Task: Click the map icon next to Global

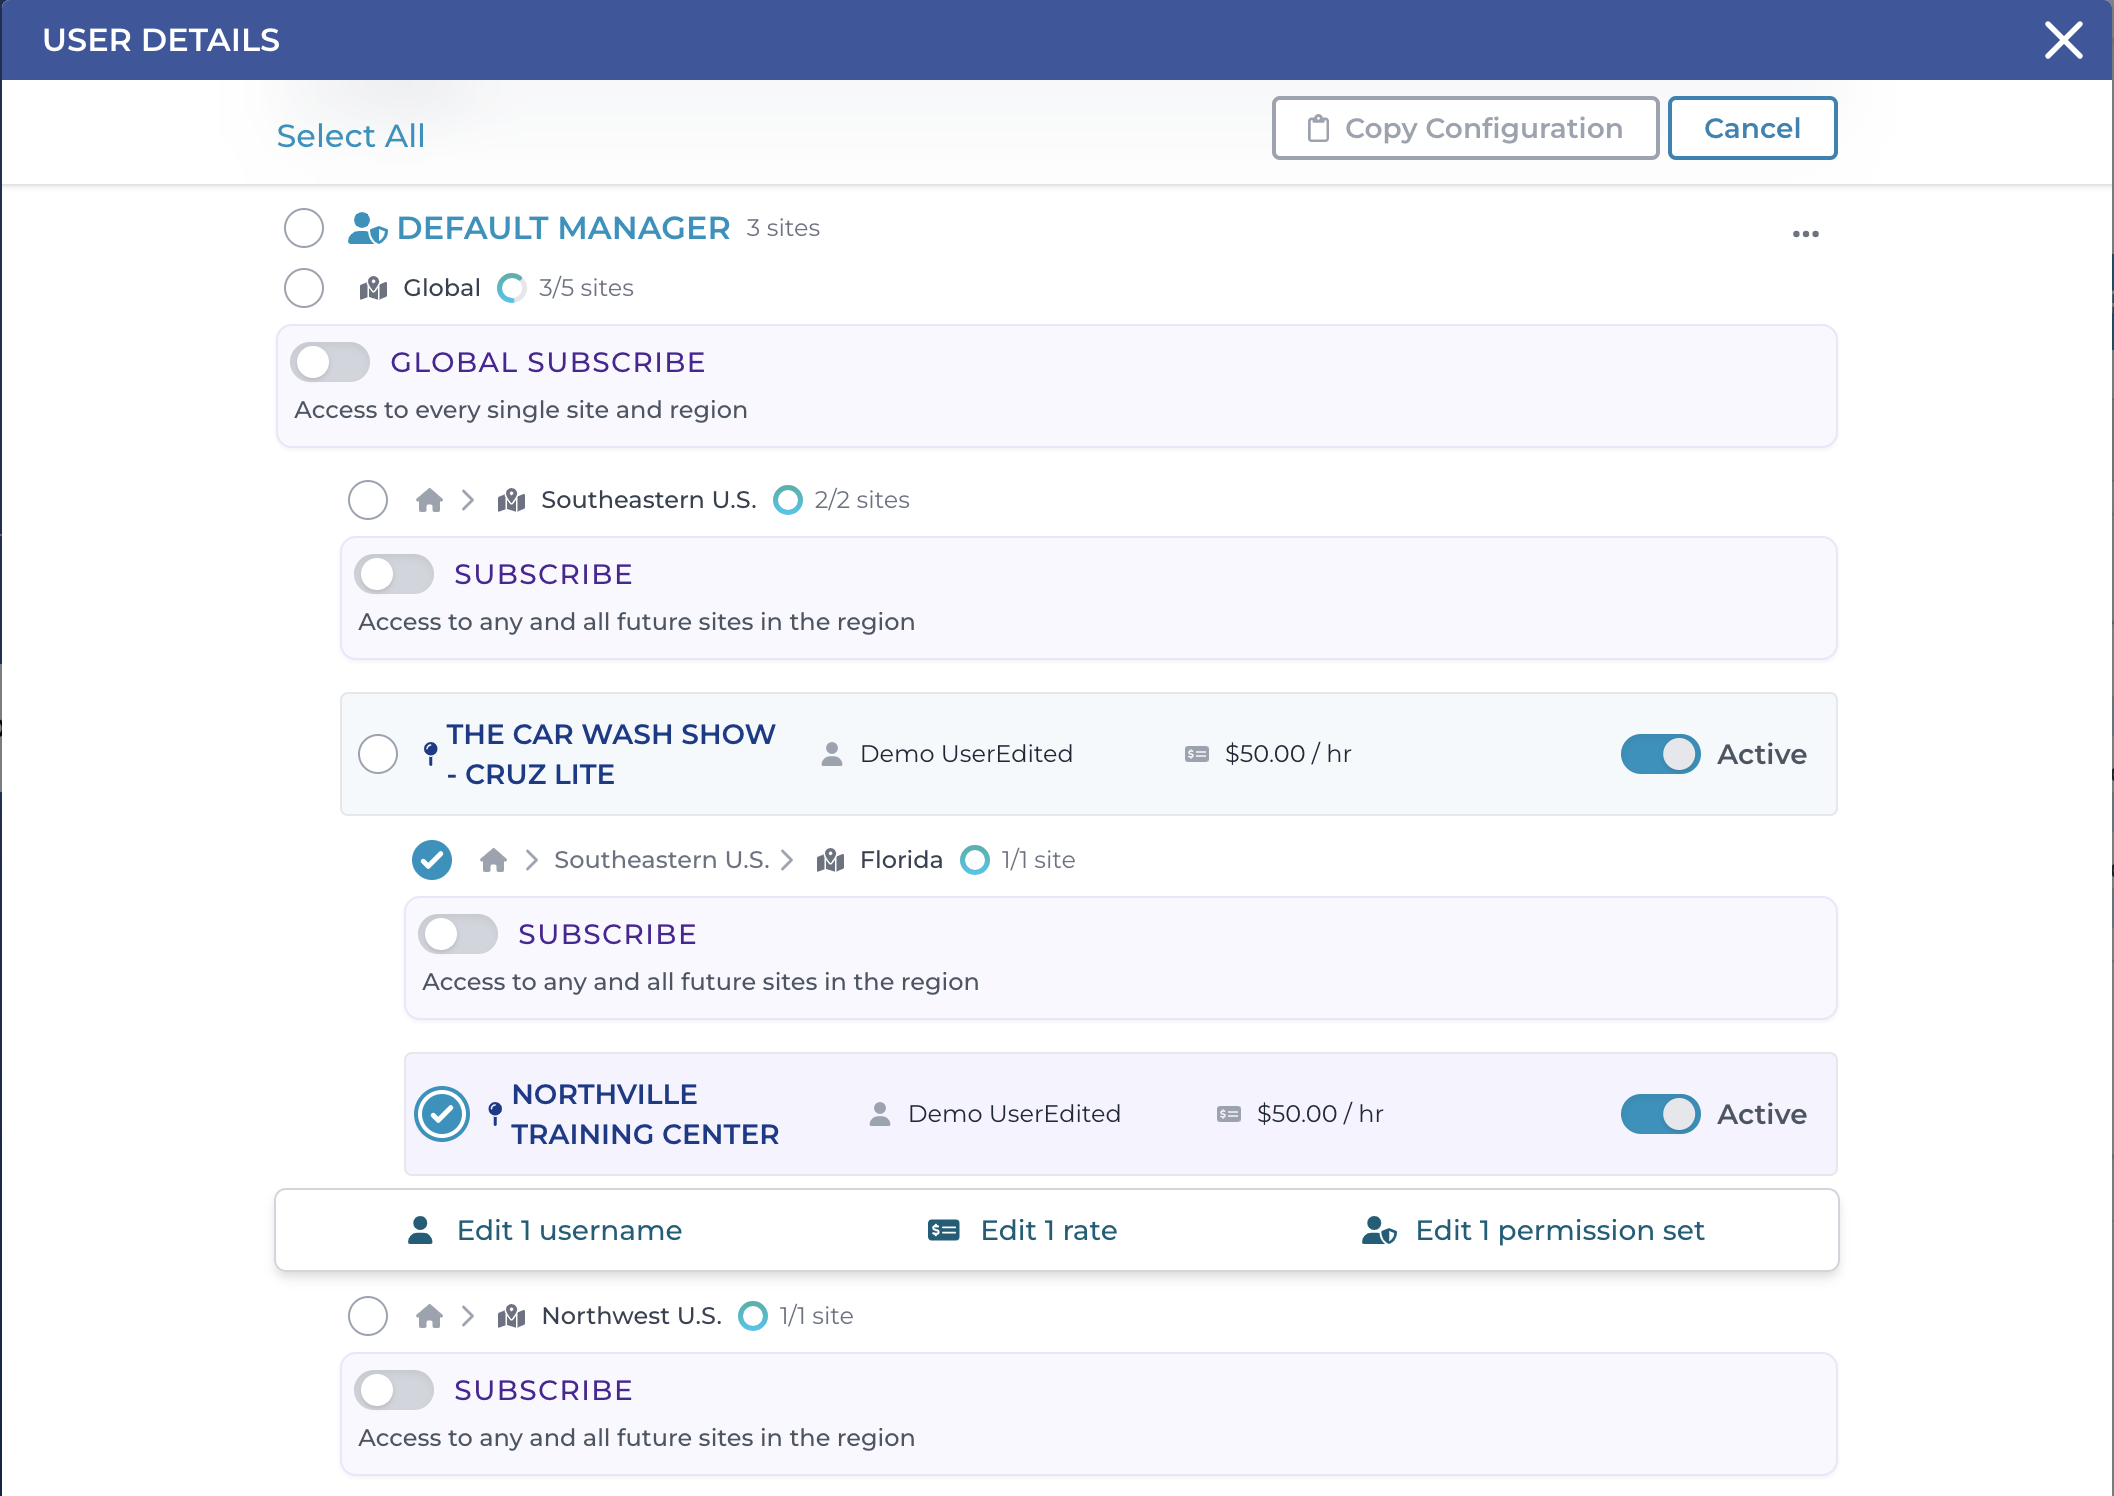Action: (x=371, y=288)
